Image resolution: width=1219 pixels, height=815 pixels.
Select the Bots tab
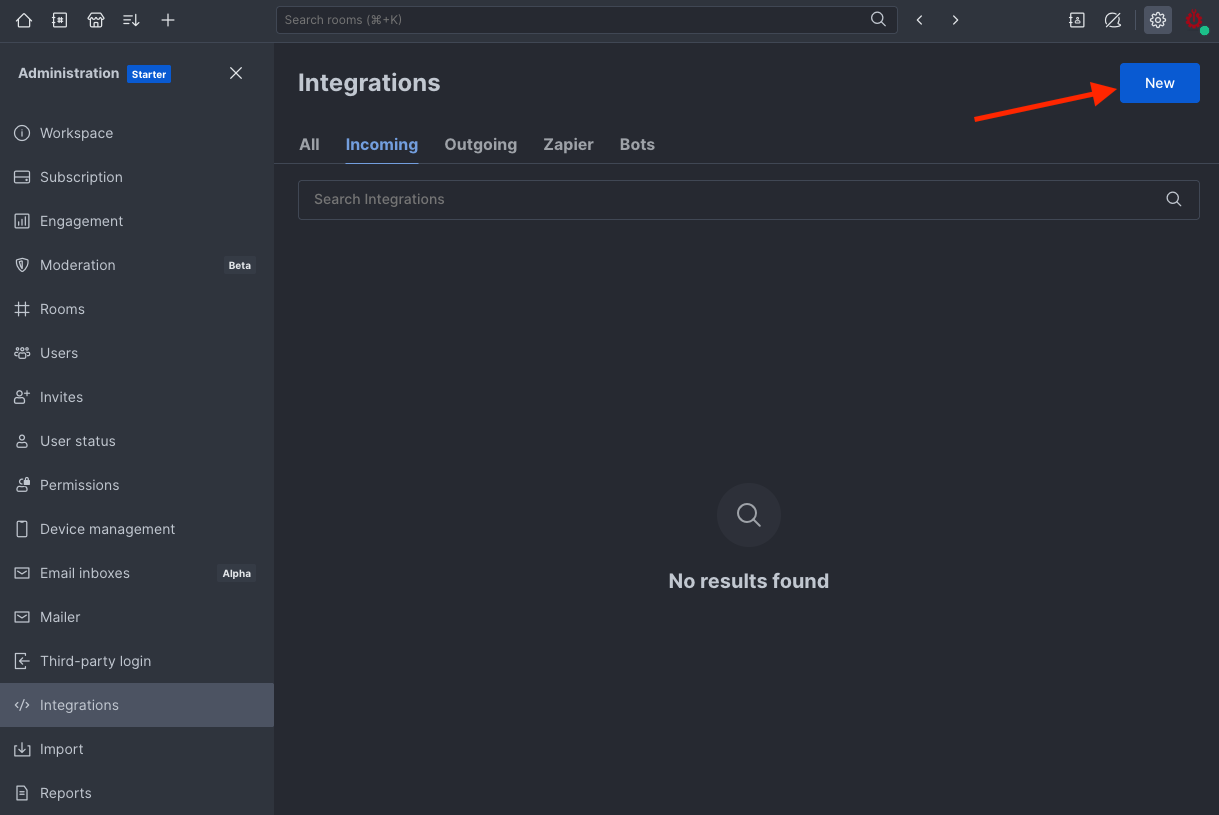click(x=637, y=144)
